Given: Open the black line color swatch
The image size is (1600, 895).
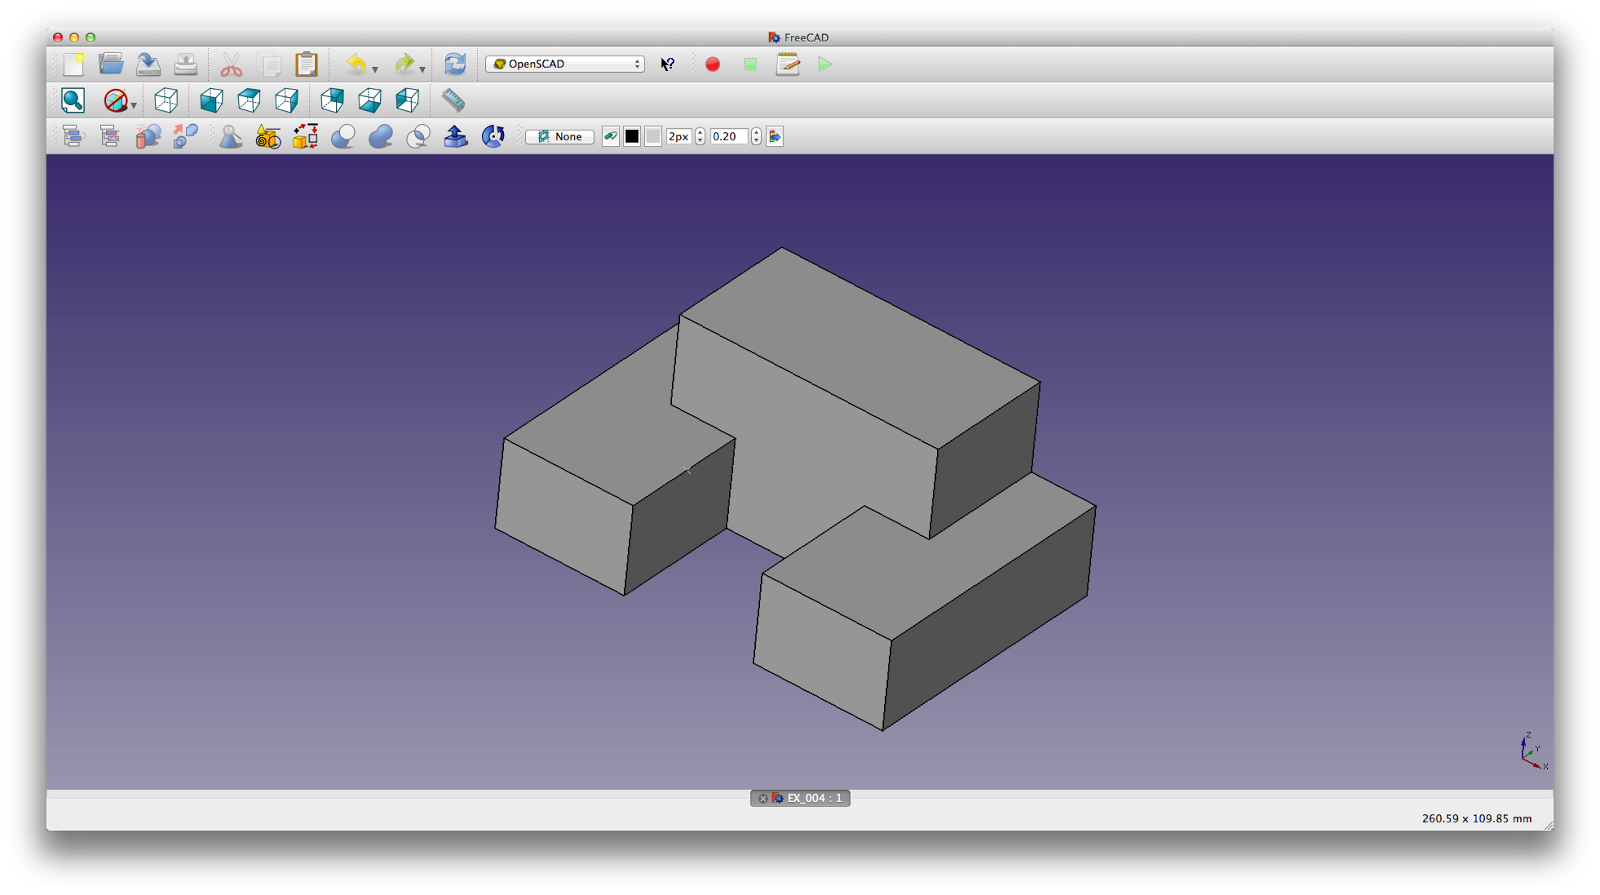Looking at the screenshot, I should (x=632, y=136).
